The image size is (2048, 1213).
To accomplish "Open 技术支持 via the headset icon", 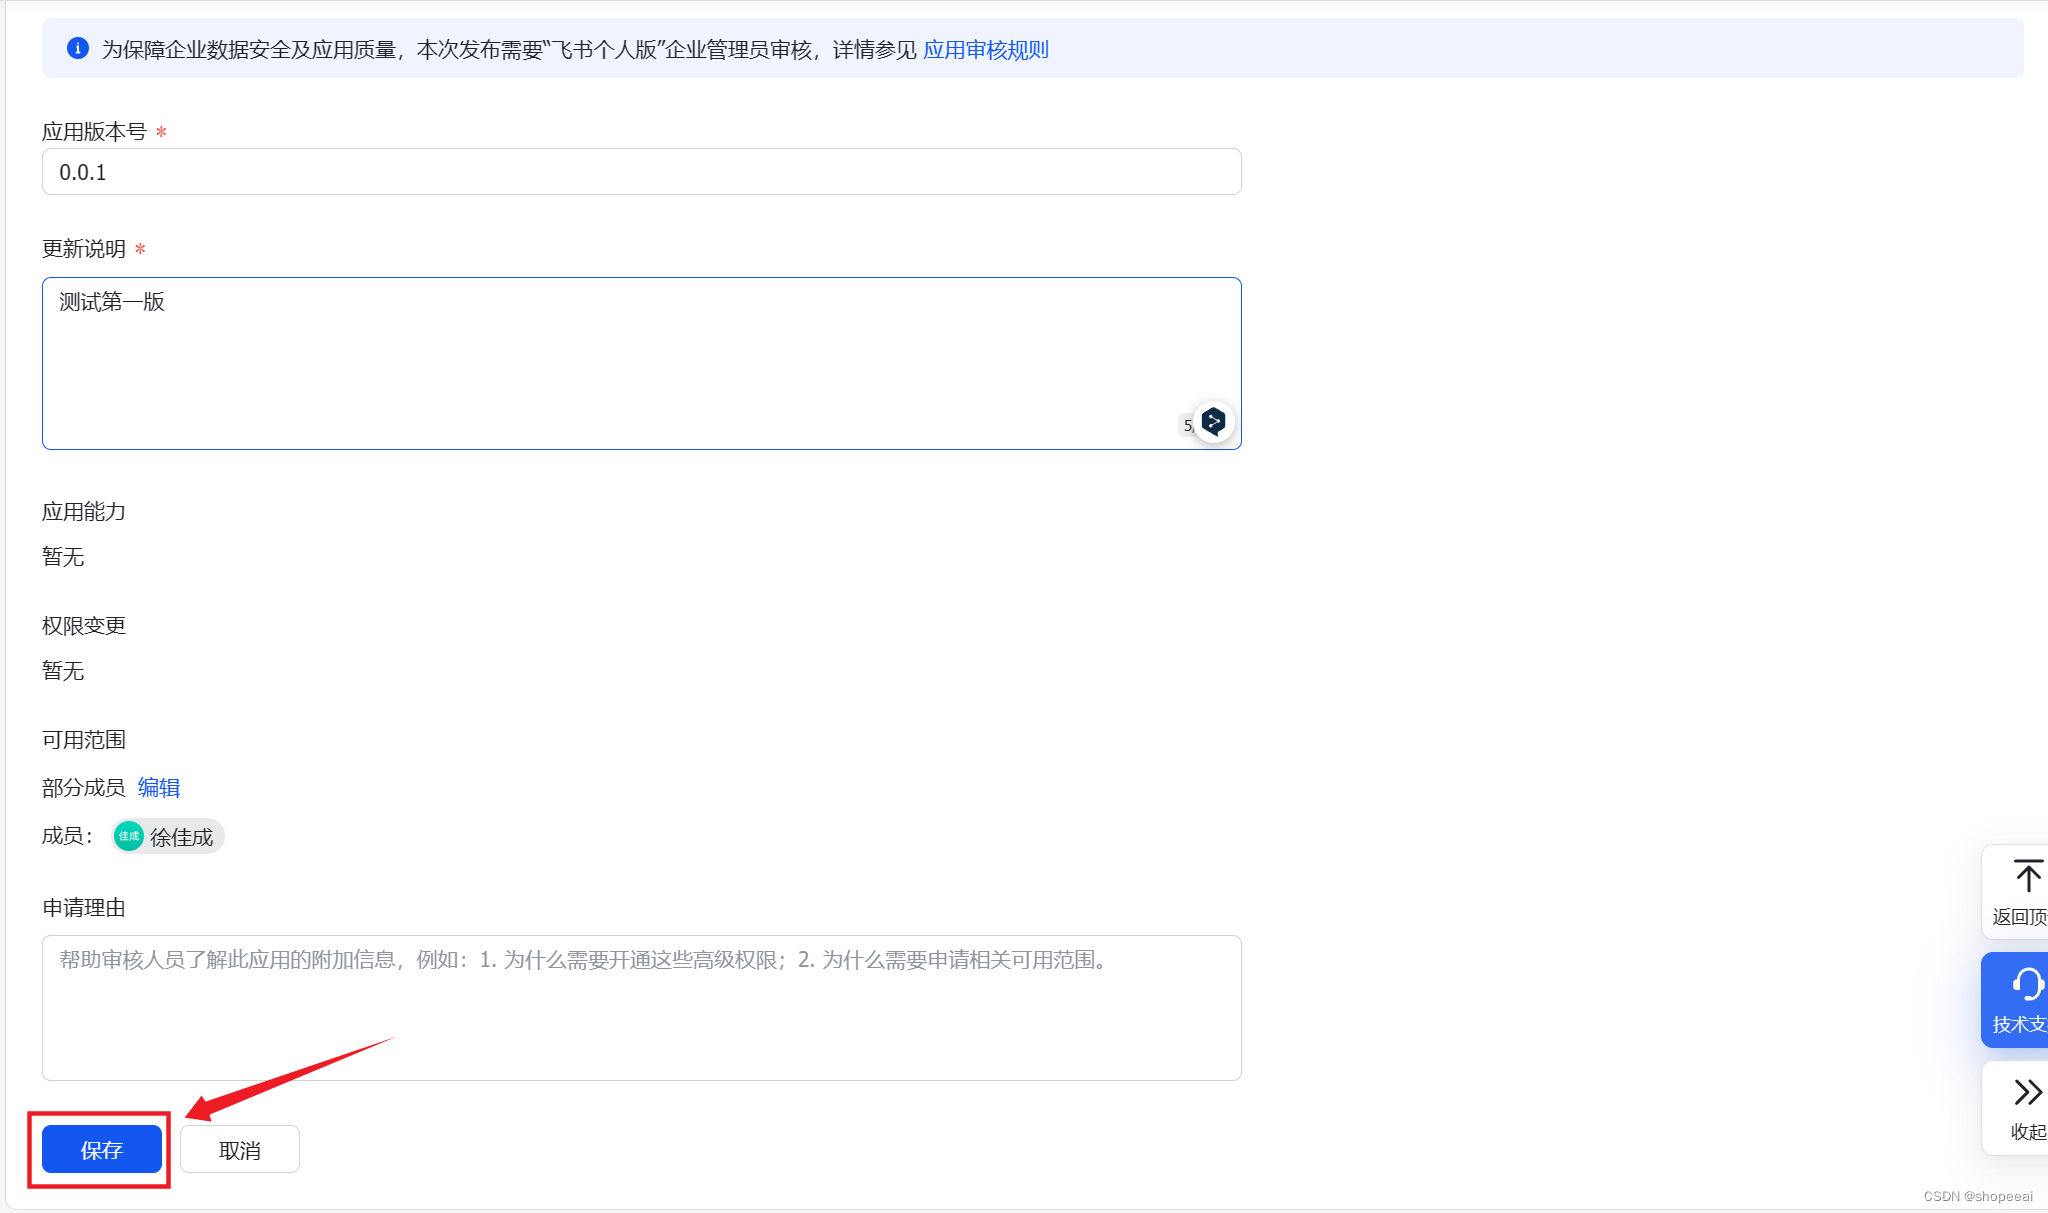I will (2027, 985).
